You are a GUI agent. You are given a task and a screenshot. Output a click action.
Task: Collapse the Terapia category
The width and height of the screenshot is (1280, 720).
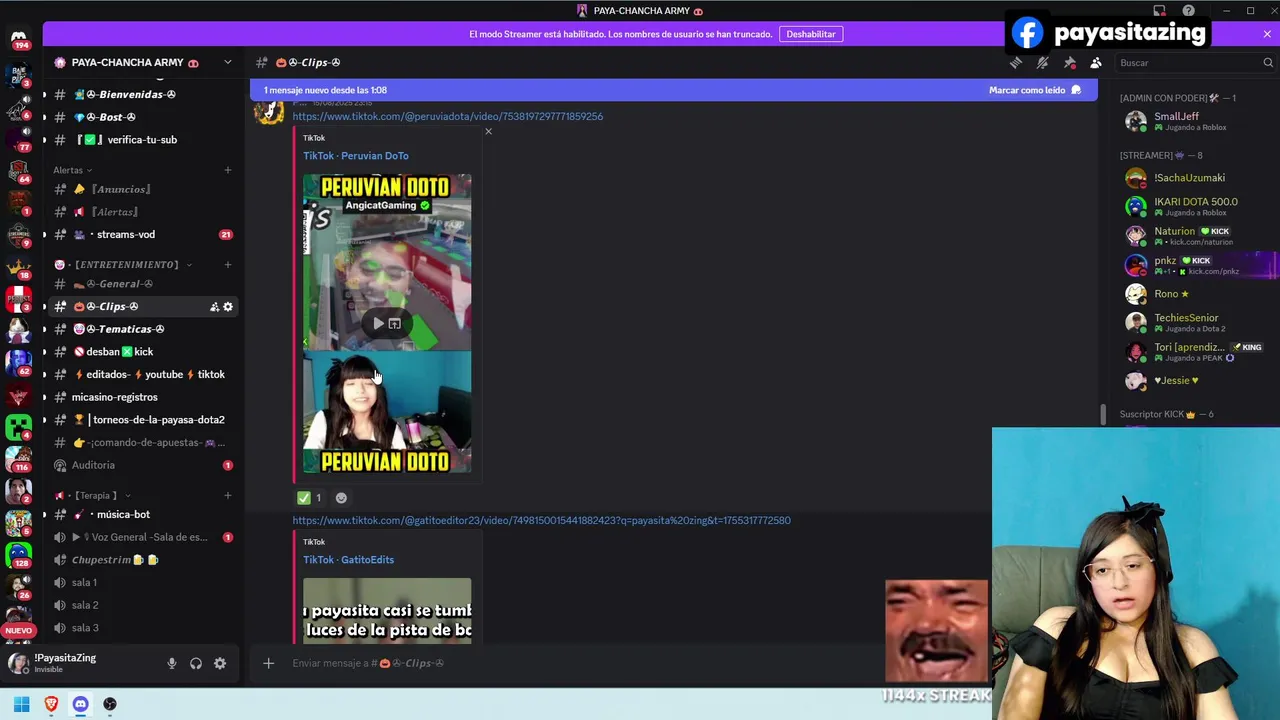93,495
